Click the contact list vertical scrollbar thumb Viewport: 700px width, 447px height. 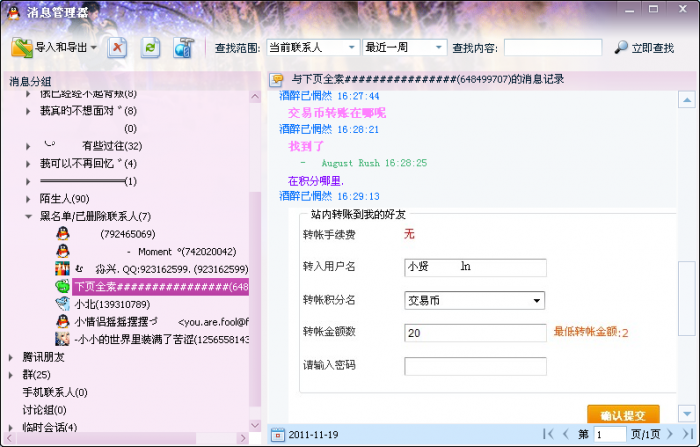(x=255, y=299)
